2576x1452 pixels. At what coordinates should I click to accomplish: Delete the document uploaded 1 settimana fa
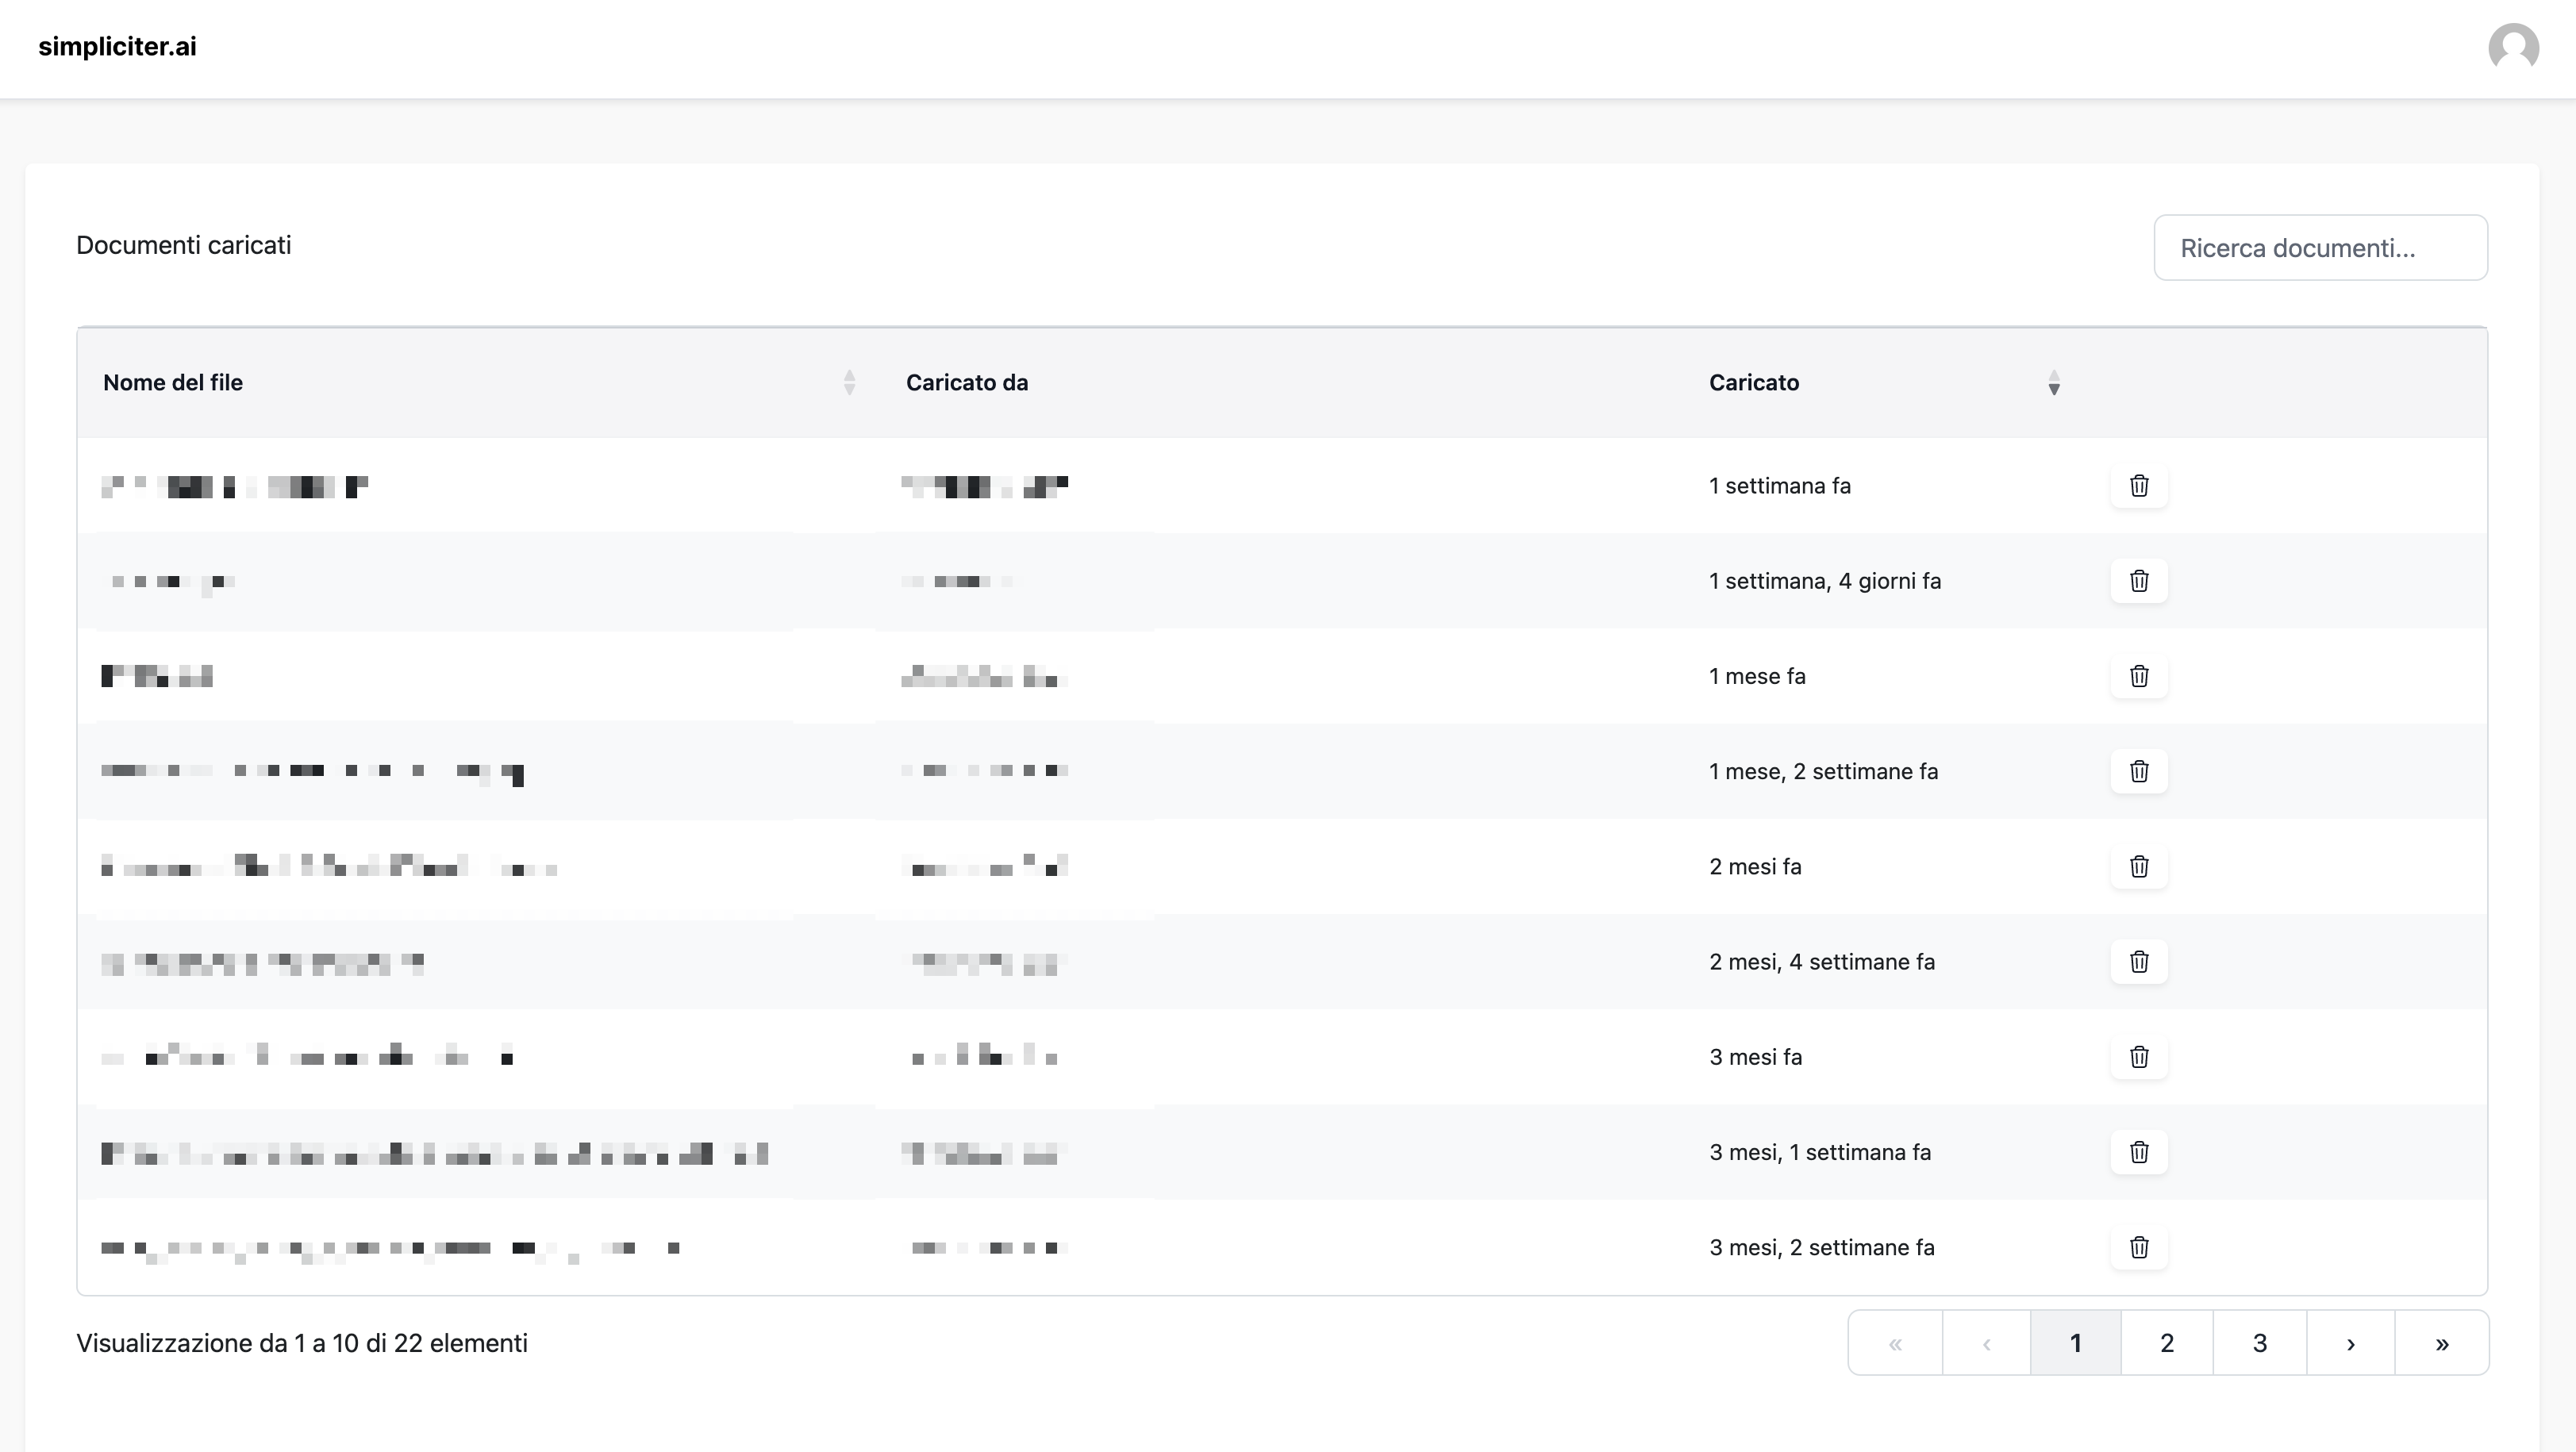(2138, 486)
